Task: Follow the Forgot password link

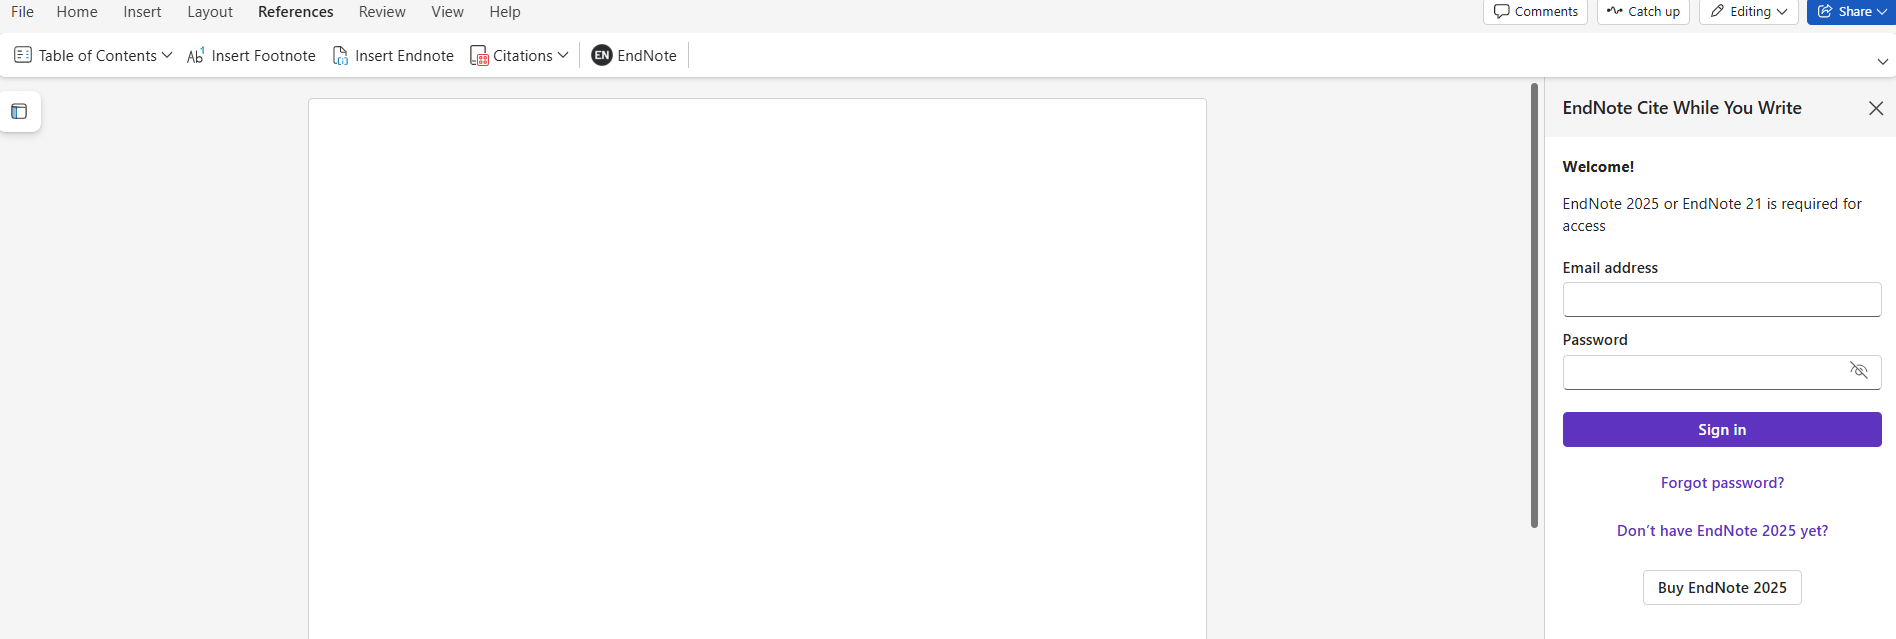Action: tap(1721, 483)
